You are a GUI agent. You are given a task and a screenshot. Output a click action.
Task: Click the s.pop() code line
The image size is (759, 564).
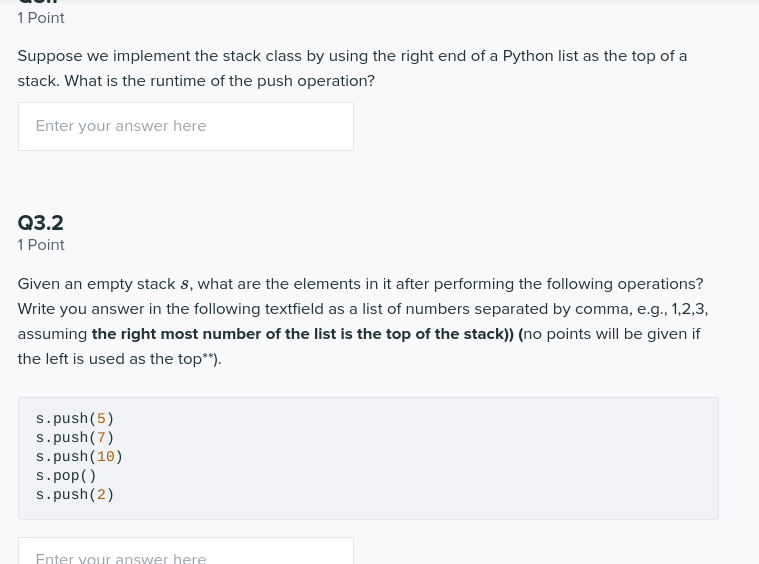(66, 475)
